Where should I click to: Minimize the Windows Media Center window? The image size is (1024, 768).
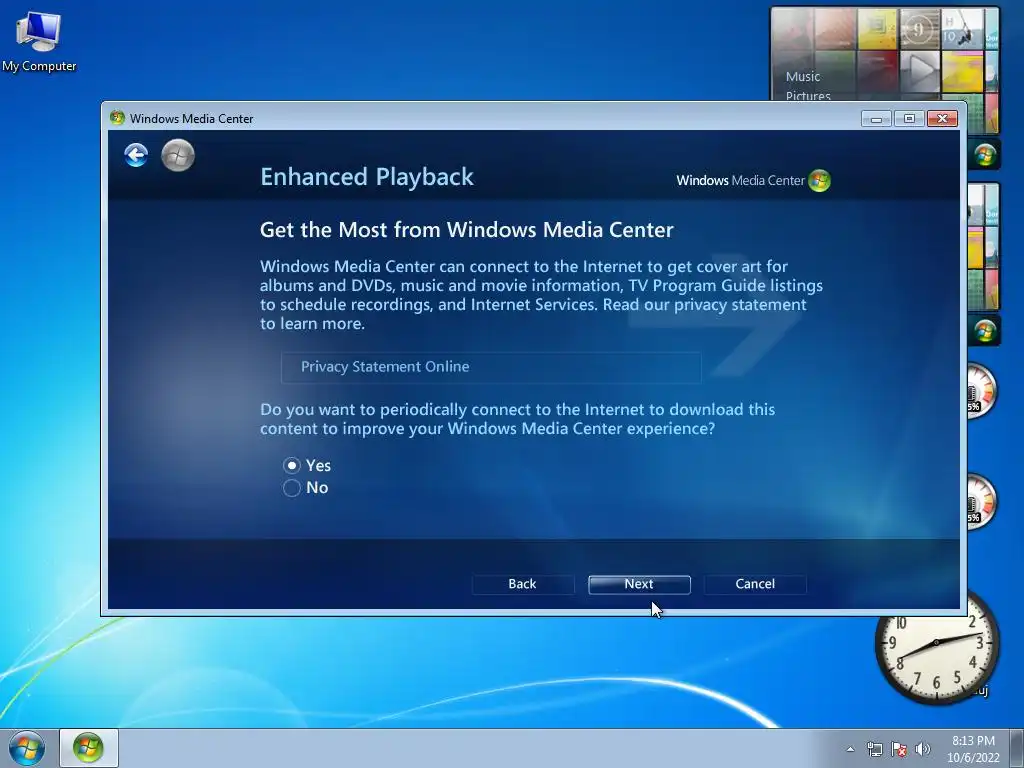click(876, 118)
